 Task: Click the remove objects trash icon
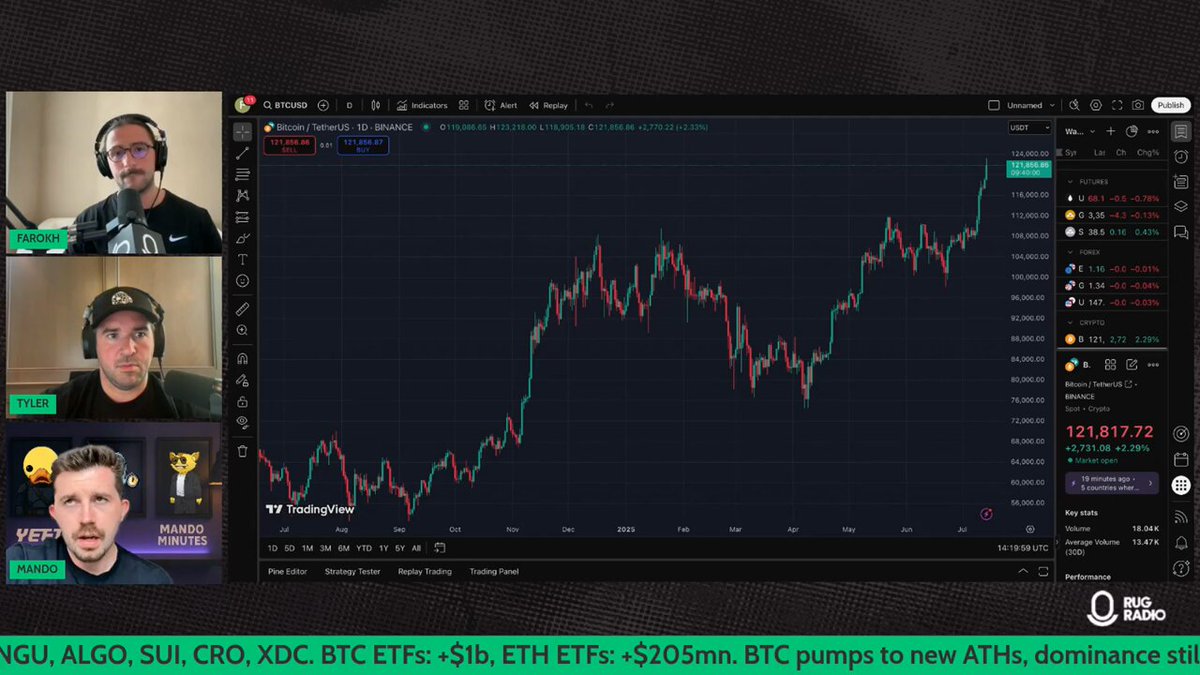click(x=243, y=451)
